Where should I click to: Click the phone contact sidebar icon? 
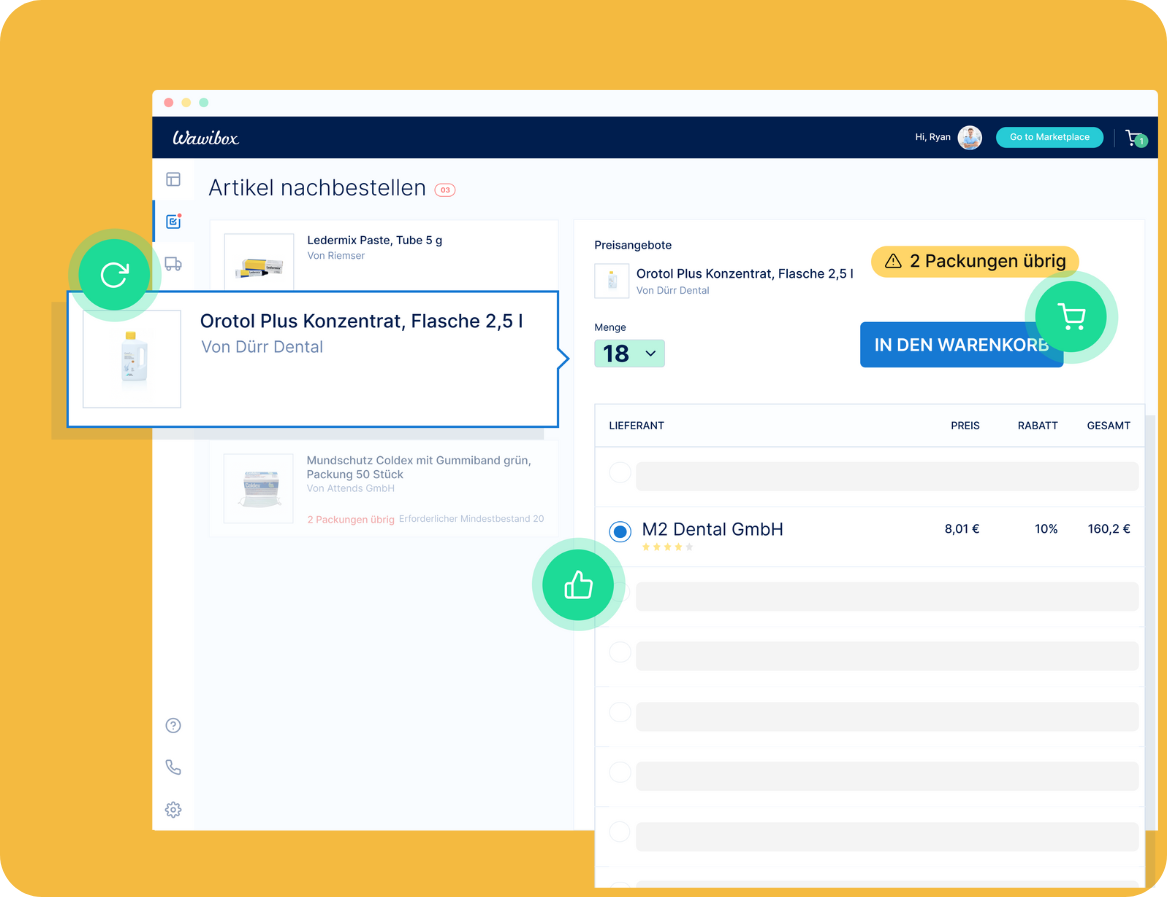coord(173,768)
